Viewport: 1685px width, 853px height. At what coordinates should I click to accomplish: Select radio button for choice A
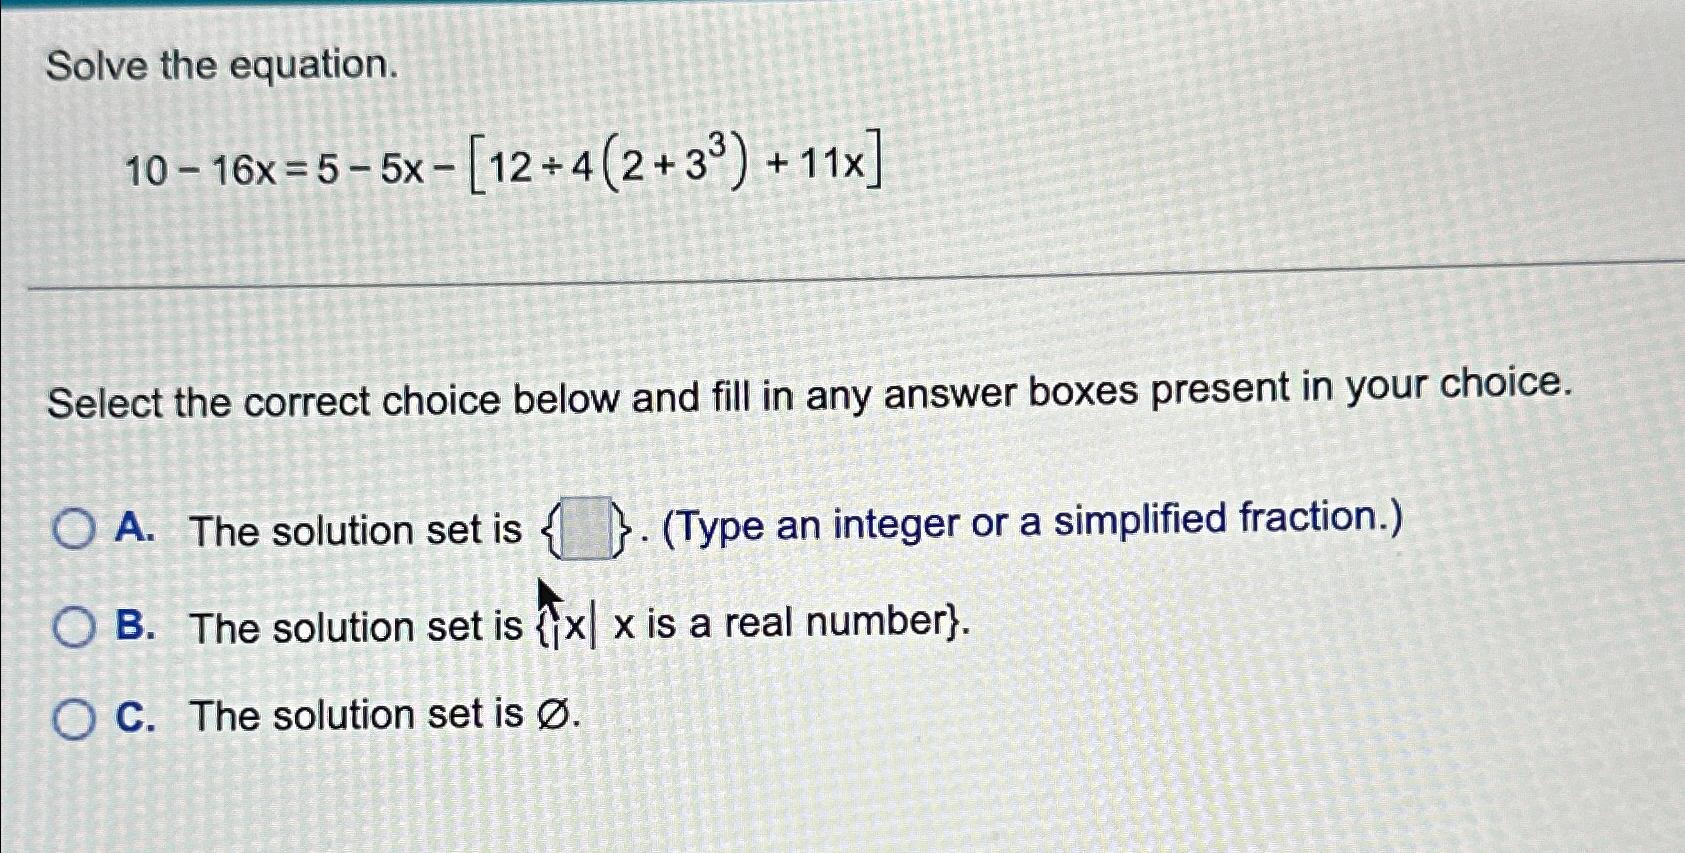coord(73,530)
